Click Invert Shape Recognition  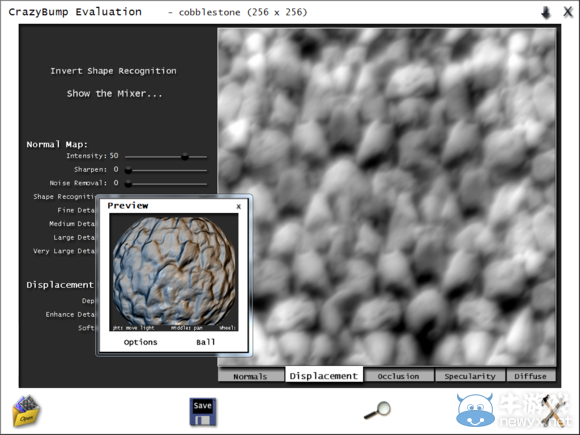click(x=113, y=71)
